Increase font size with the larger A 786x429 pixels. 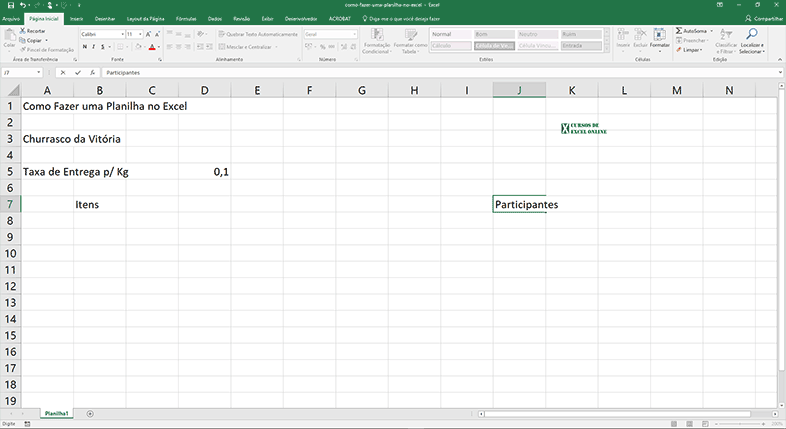[x=148, y=34]
